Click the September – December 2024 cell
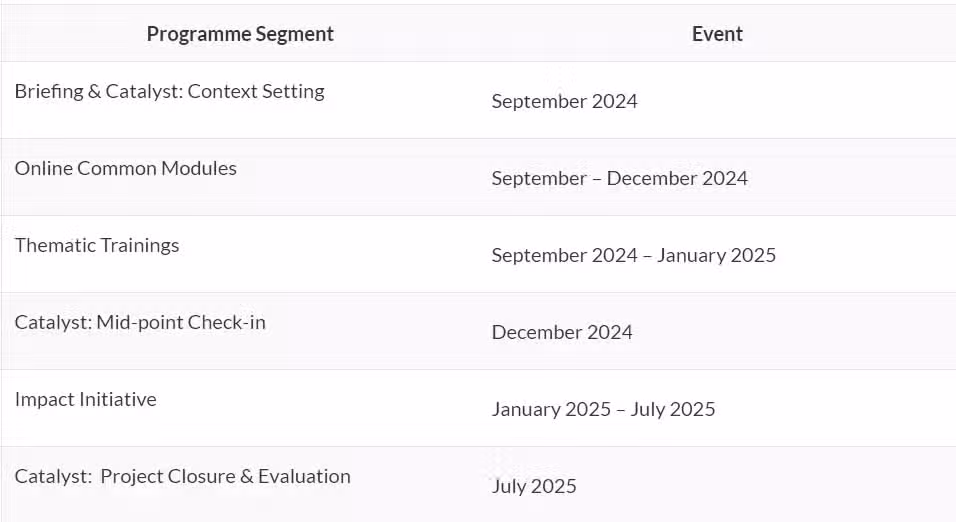The width and height of the screenshot is (956, 522). pyautogui.click(x=717, y=177)
